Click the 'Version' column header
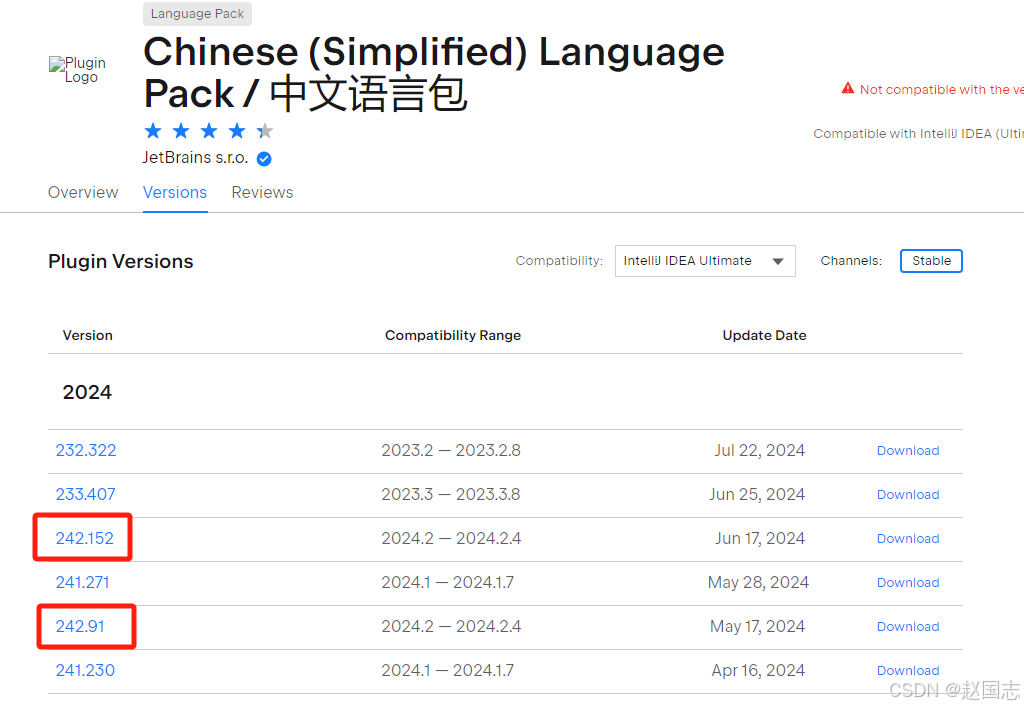The width and height of the screenshot is (1024, 708). [88, 336]
